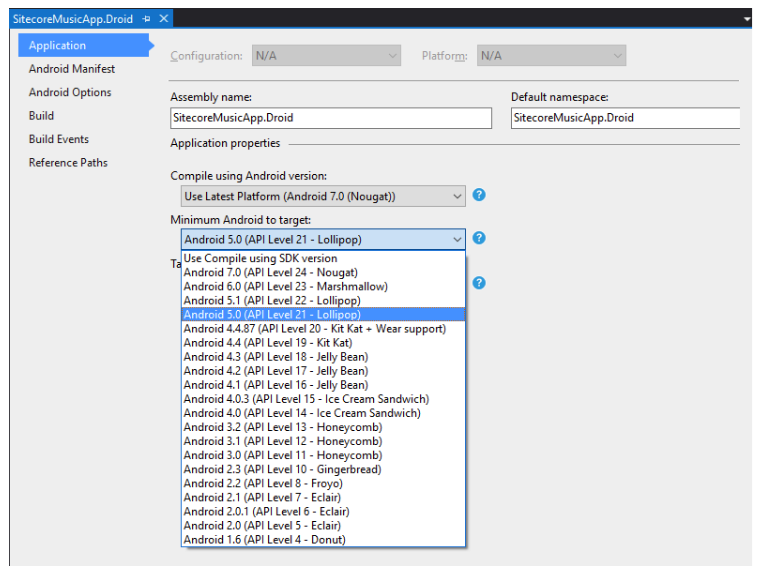Open the Compile using Android version dropdown
The image size is (761, 576).
tap(323, 196)
